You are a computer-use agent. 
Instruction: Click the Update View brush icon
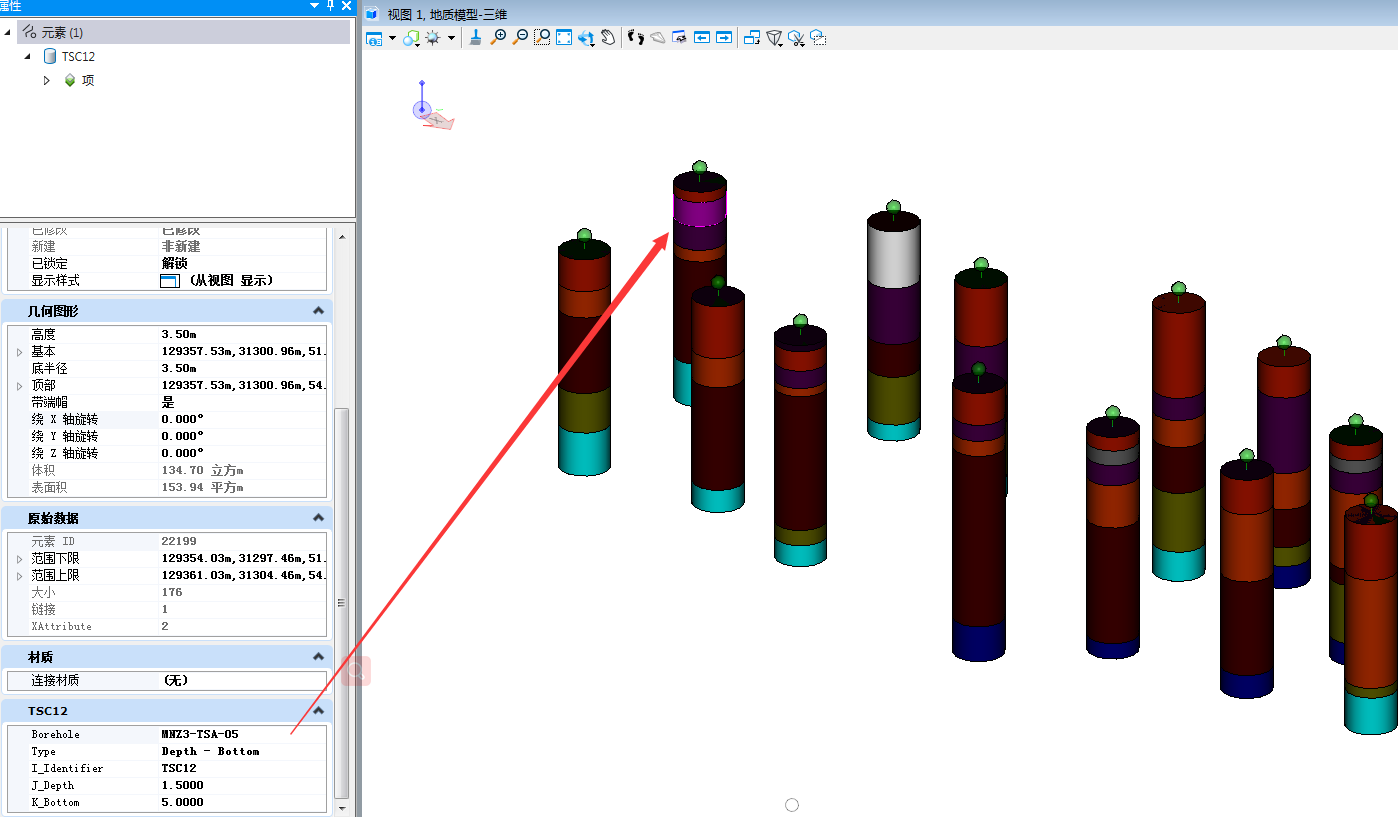[476, 38]
